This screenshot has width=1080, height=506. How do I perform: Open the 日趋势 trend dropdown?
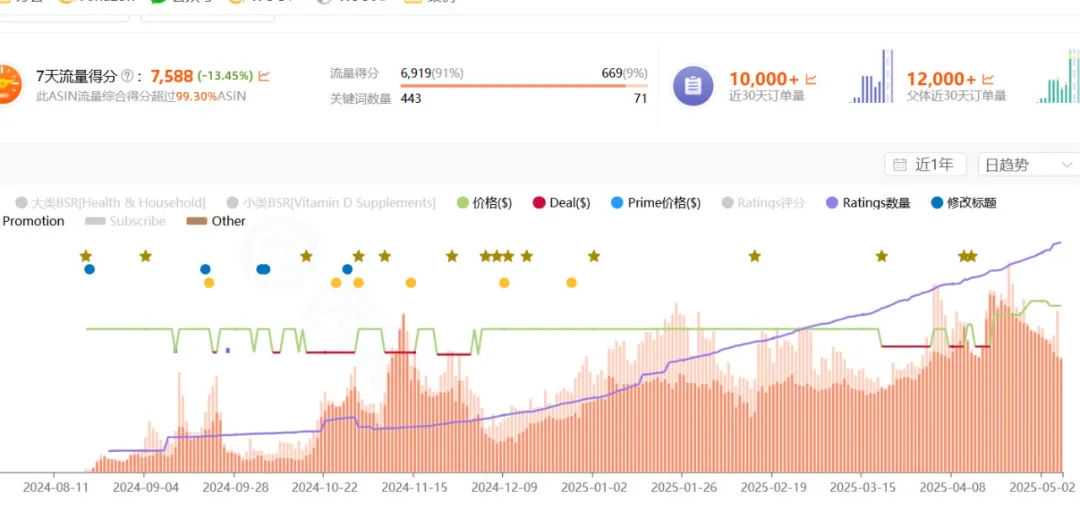[1029, 165]
